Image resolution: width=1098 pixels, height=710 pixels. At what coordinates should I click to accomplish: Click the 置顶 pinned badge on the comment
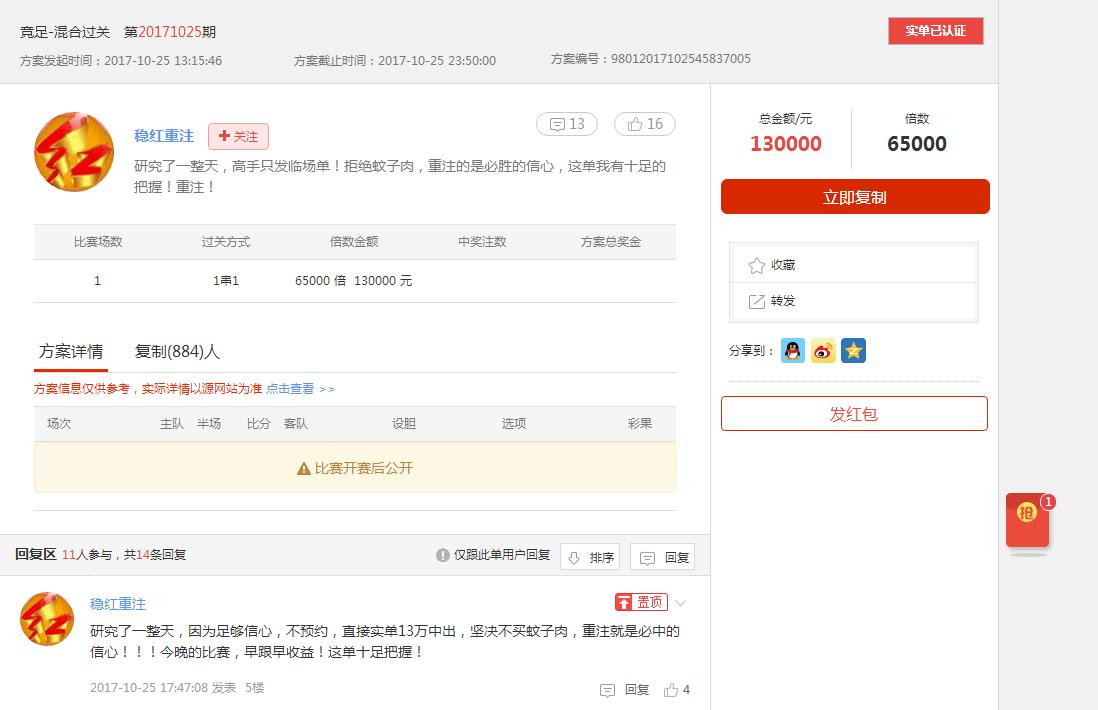641,602
